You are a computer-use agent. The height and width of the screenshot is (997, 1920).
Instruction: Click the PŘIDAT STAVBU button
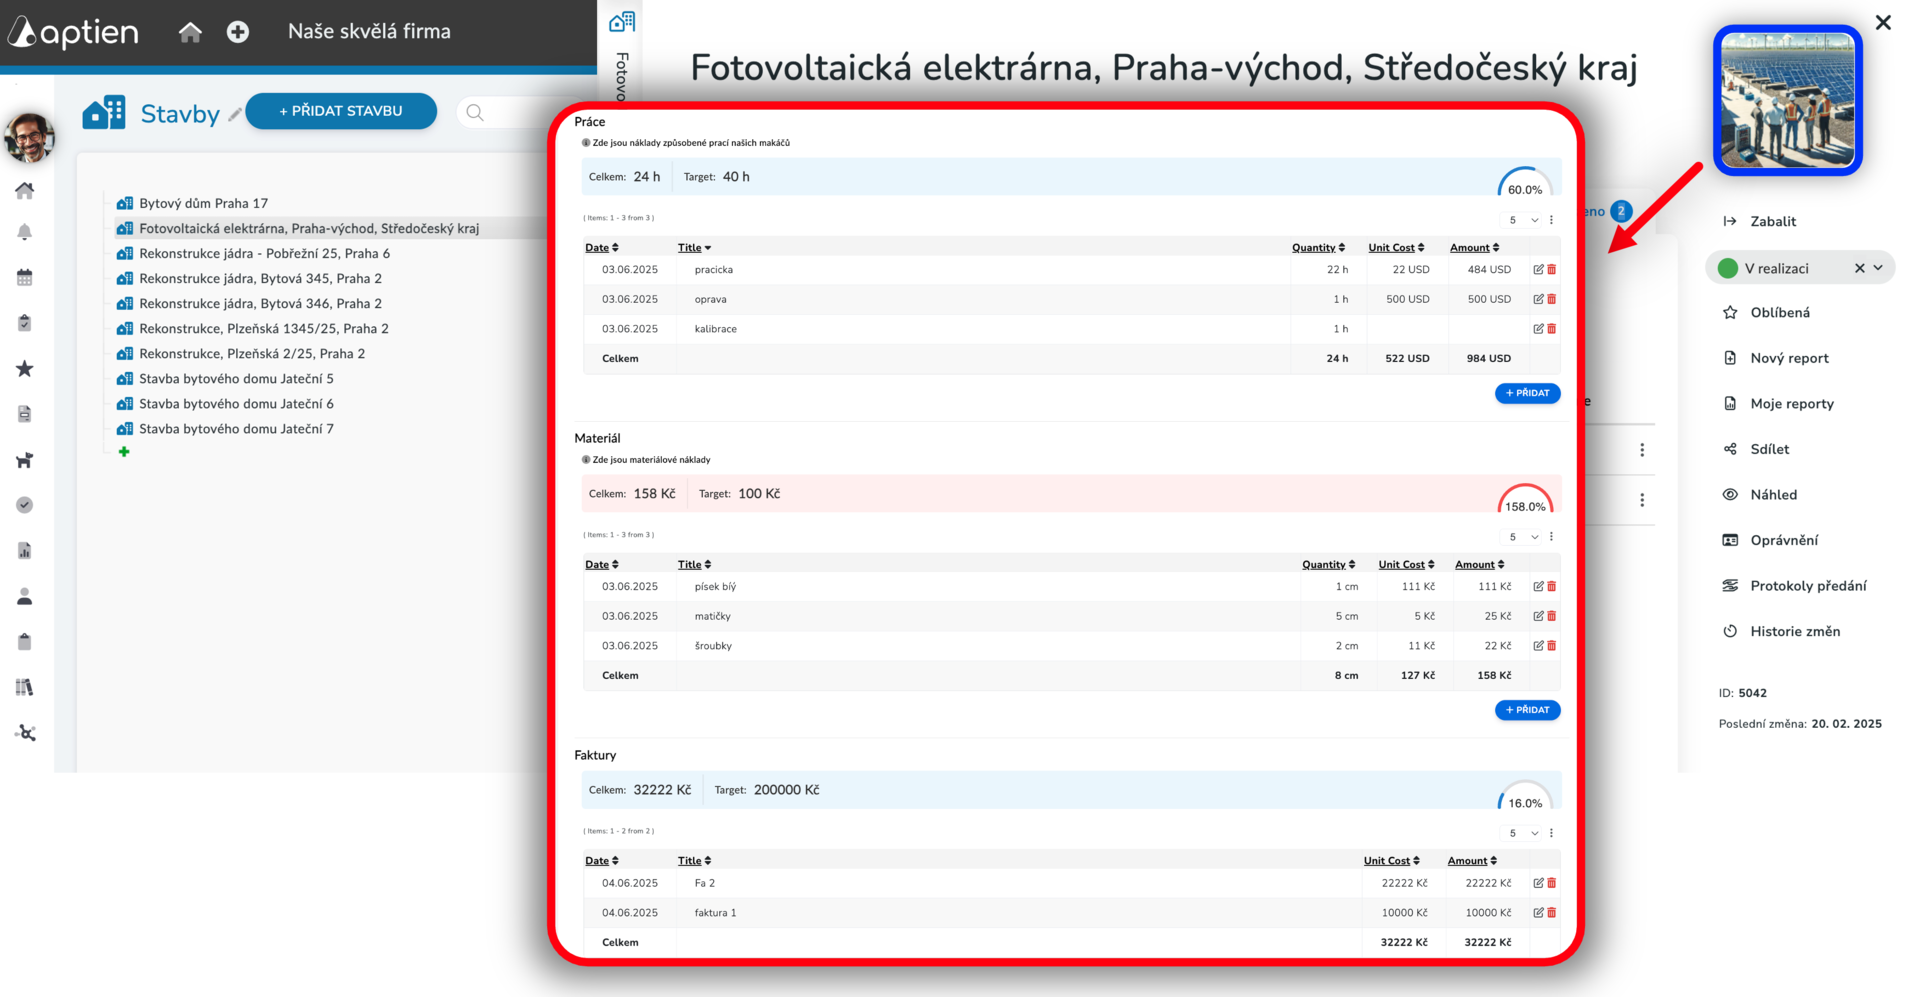[341, 111]
